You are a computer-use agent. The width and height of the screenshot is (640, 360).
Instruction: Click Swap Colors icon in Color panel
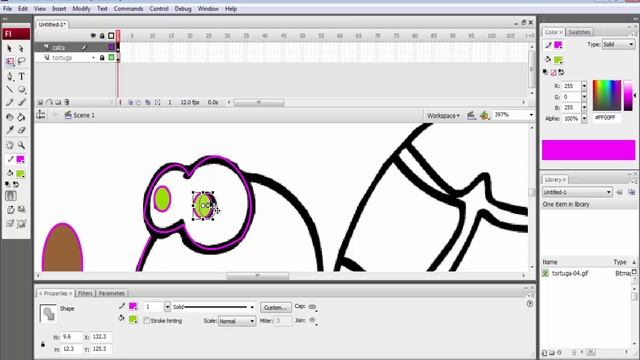[561, 73]
